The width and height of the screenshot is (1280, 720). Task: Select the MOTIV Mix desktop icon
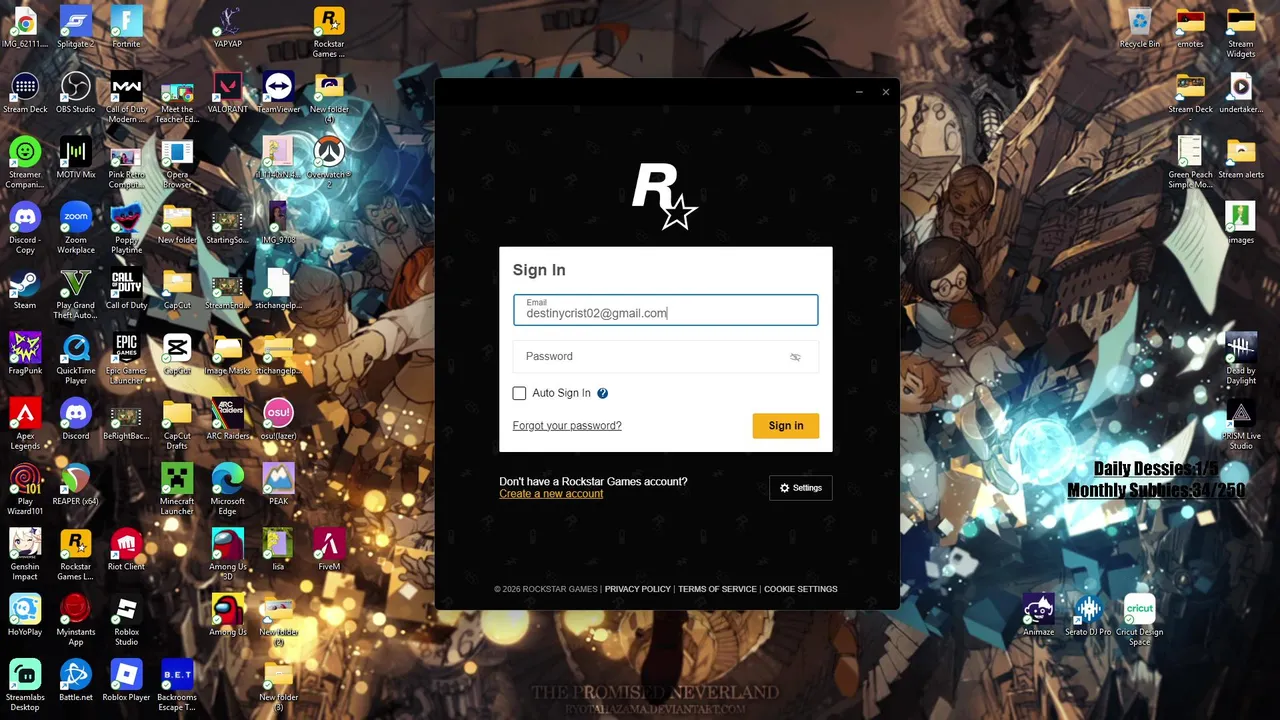(76, 158)
